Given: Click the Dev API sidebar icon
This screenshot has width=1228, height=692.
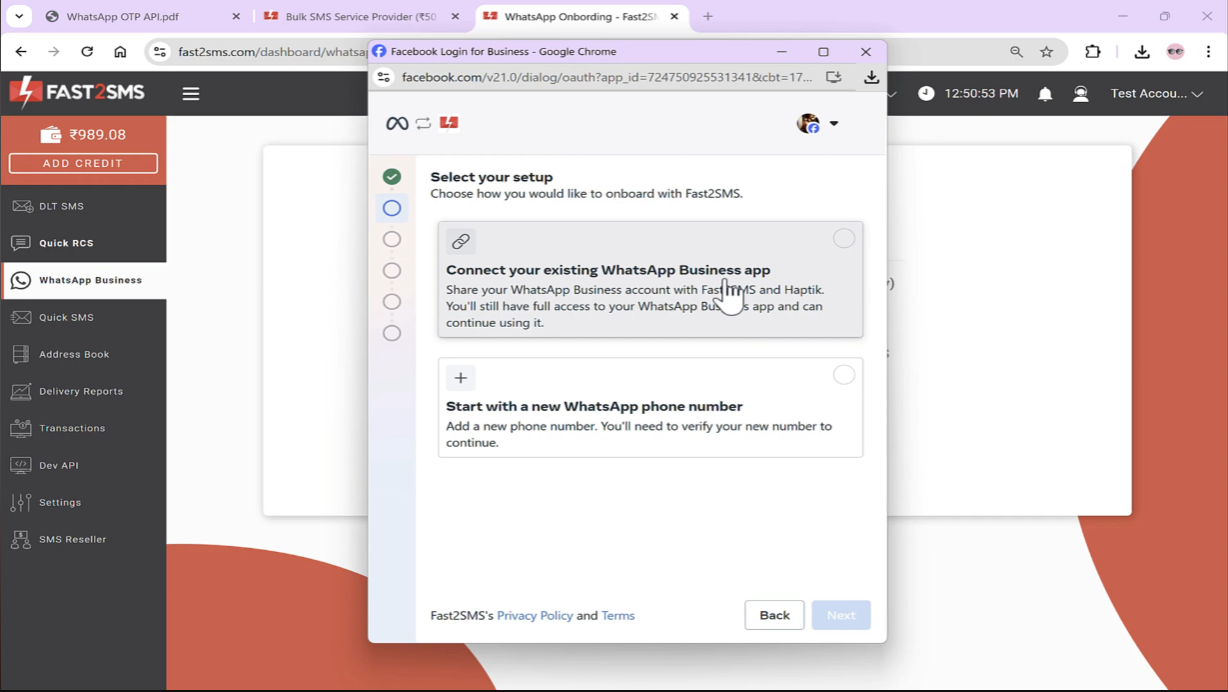Looking at the screenshot, I should click(21, 465).
